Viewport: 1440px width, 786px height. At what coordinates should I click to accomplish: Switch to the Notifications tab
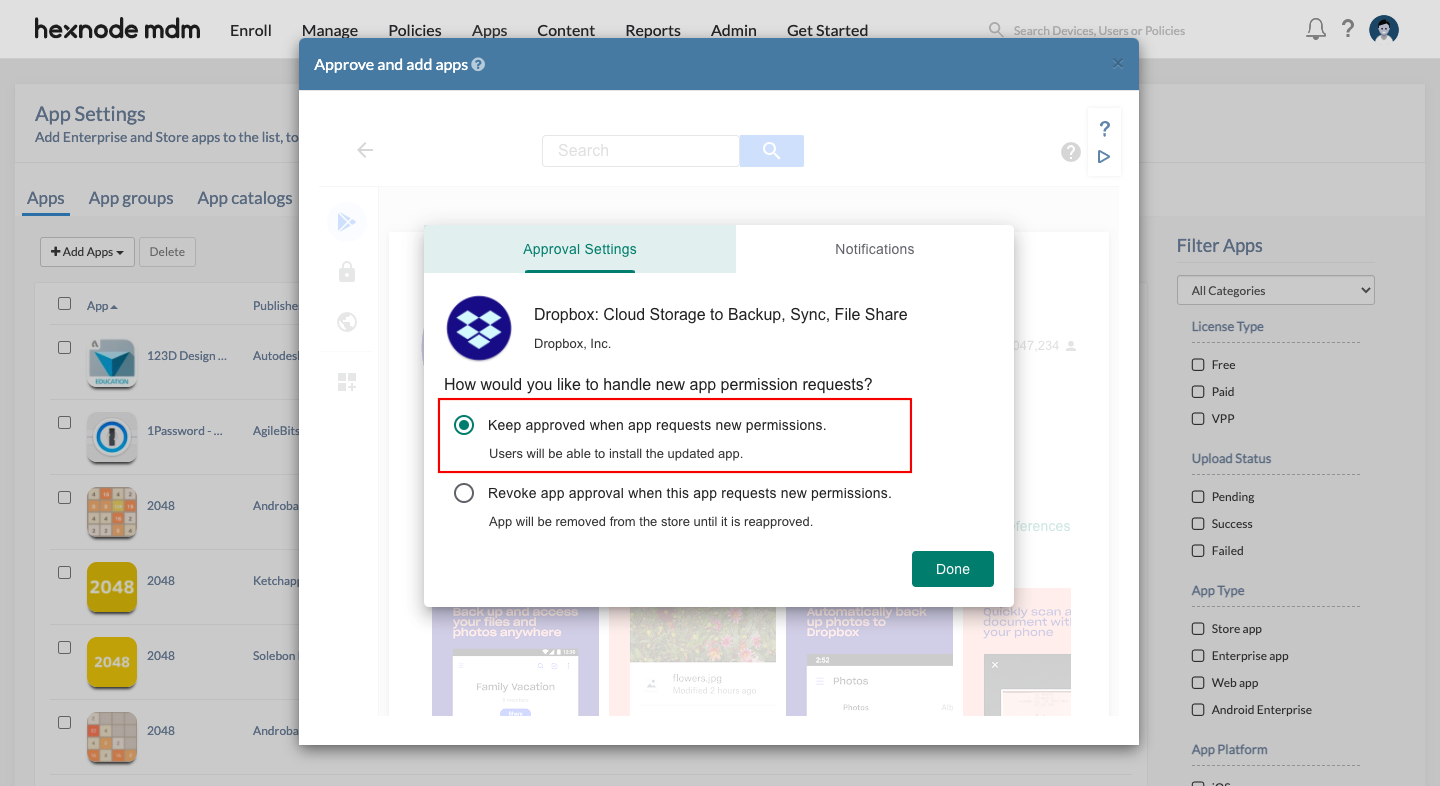point(875,249)
